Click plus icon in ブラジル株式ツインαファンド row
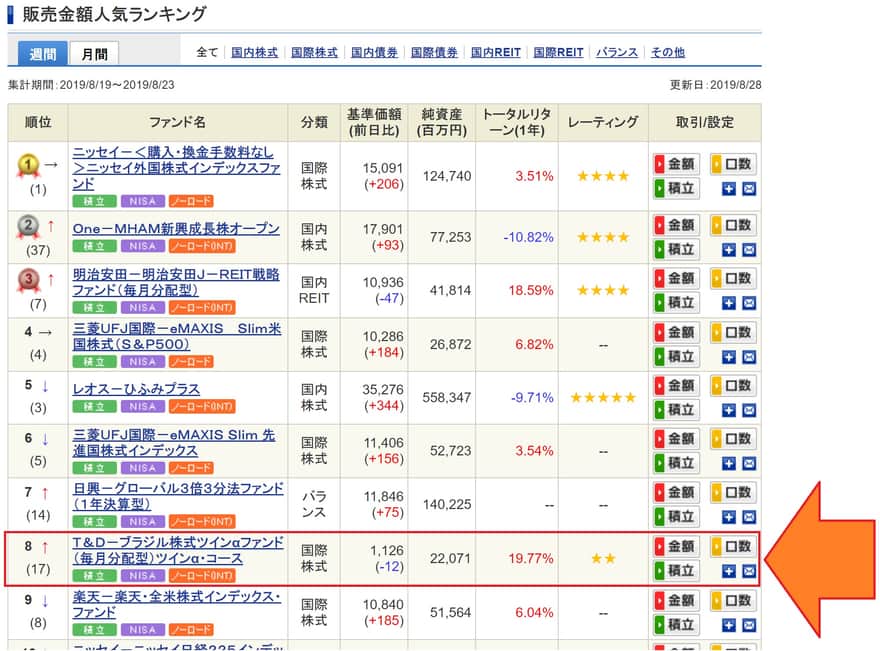Image resolution: width=880 pixels, height=651 pixels. pyautogui.click(x=728, y=571)
